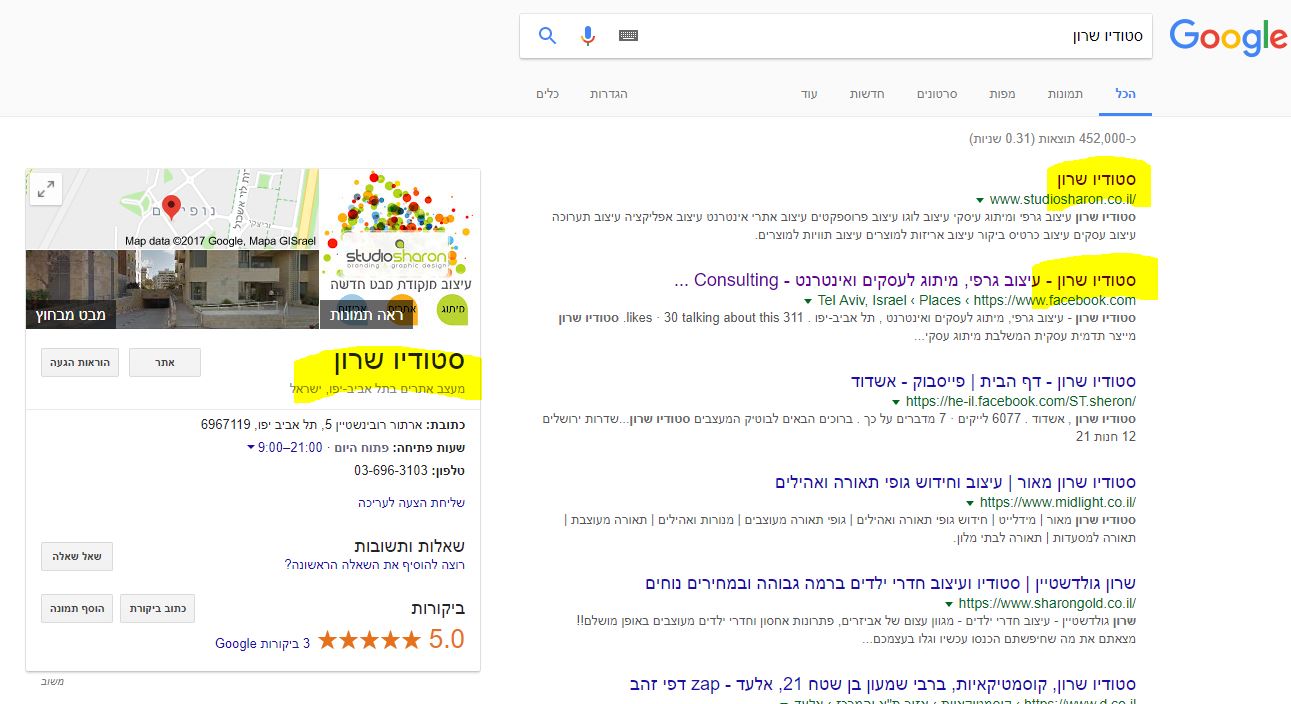The width and height of the screenshot is (1291, 704).
Task: Open the 'שרון גולדשטיין' kids rooms result
Action: pos(890,583)
